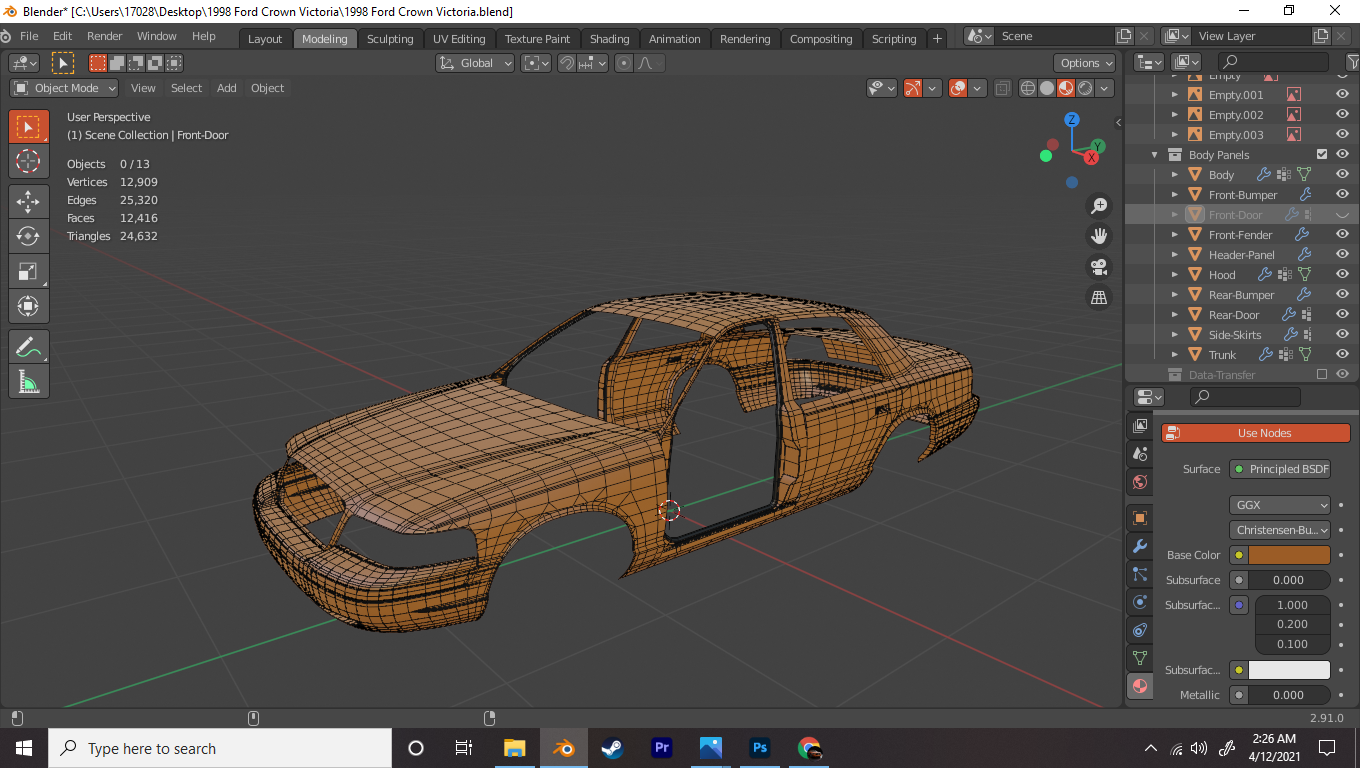Viewport: 1360px width, 768px height.
Task: Click the Use Nodes button
Action: [x=1256, y=433]
